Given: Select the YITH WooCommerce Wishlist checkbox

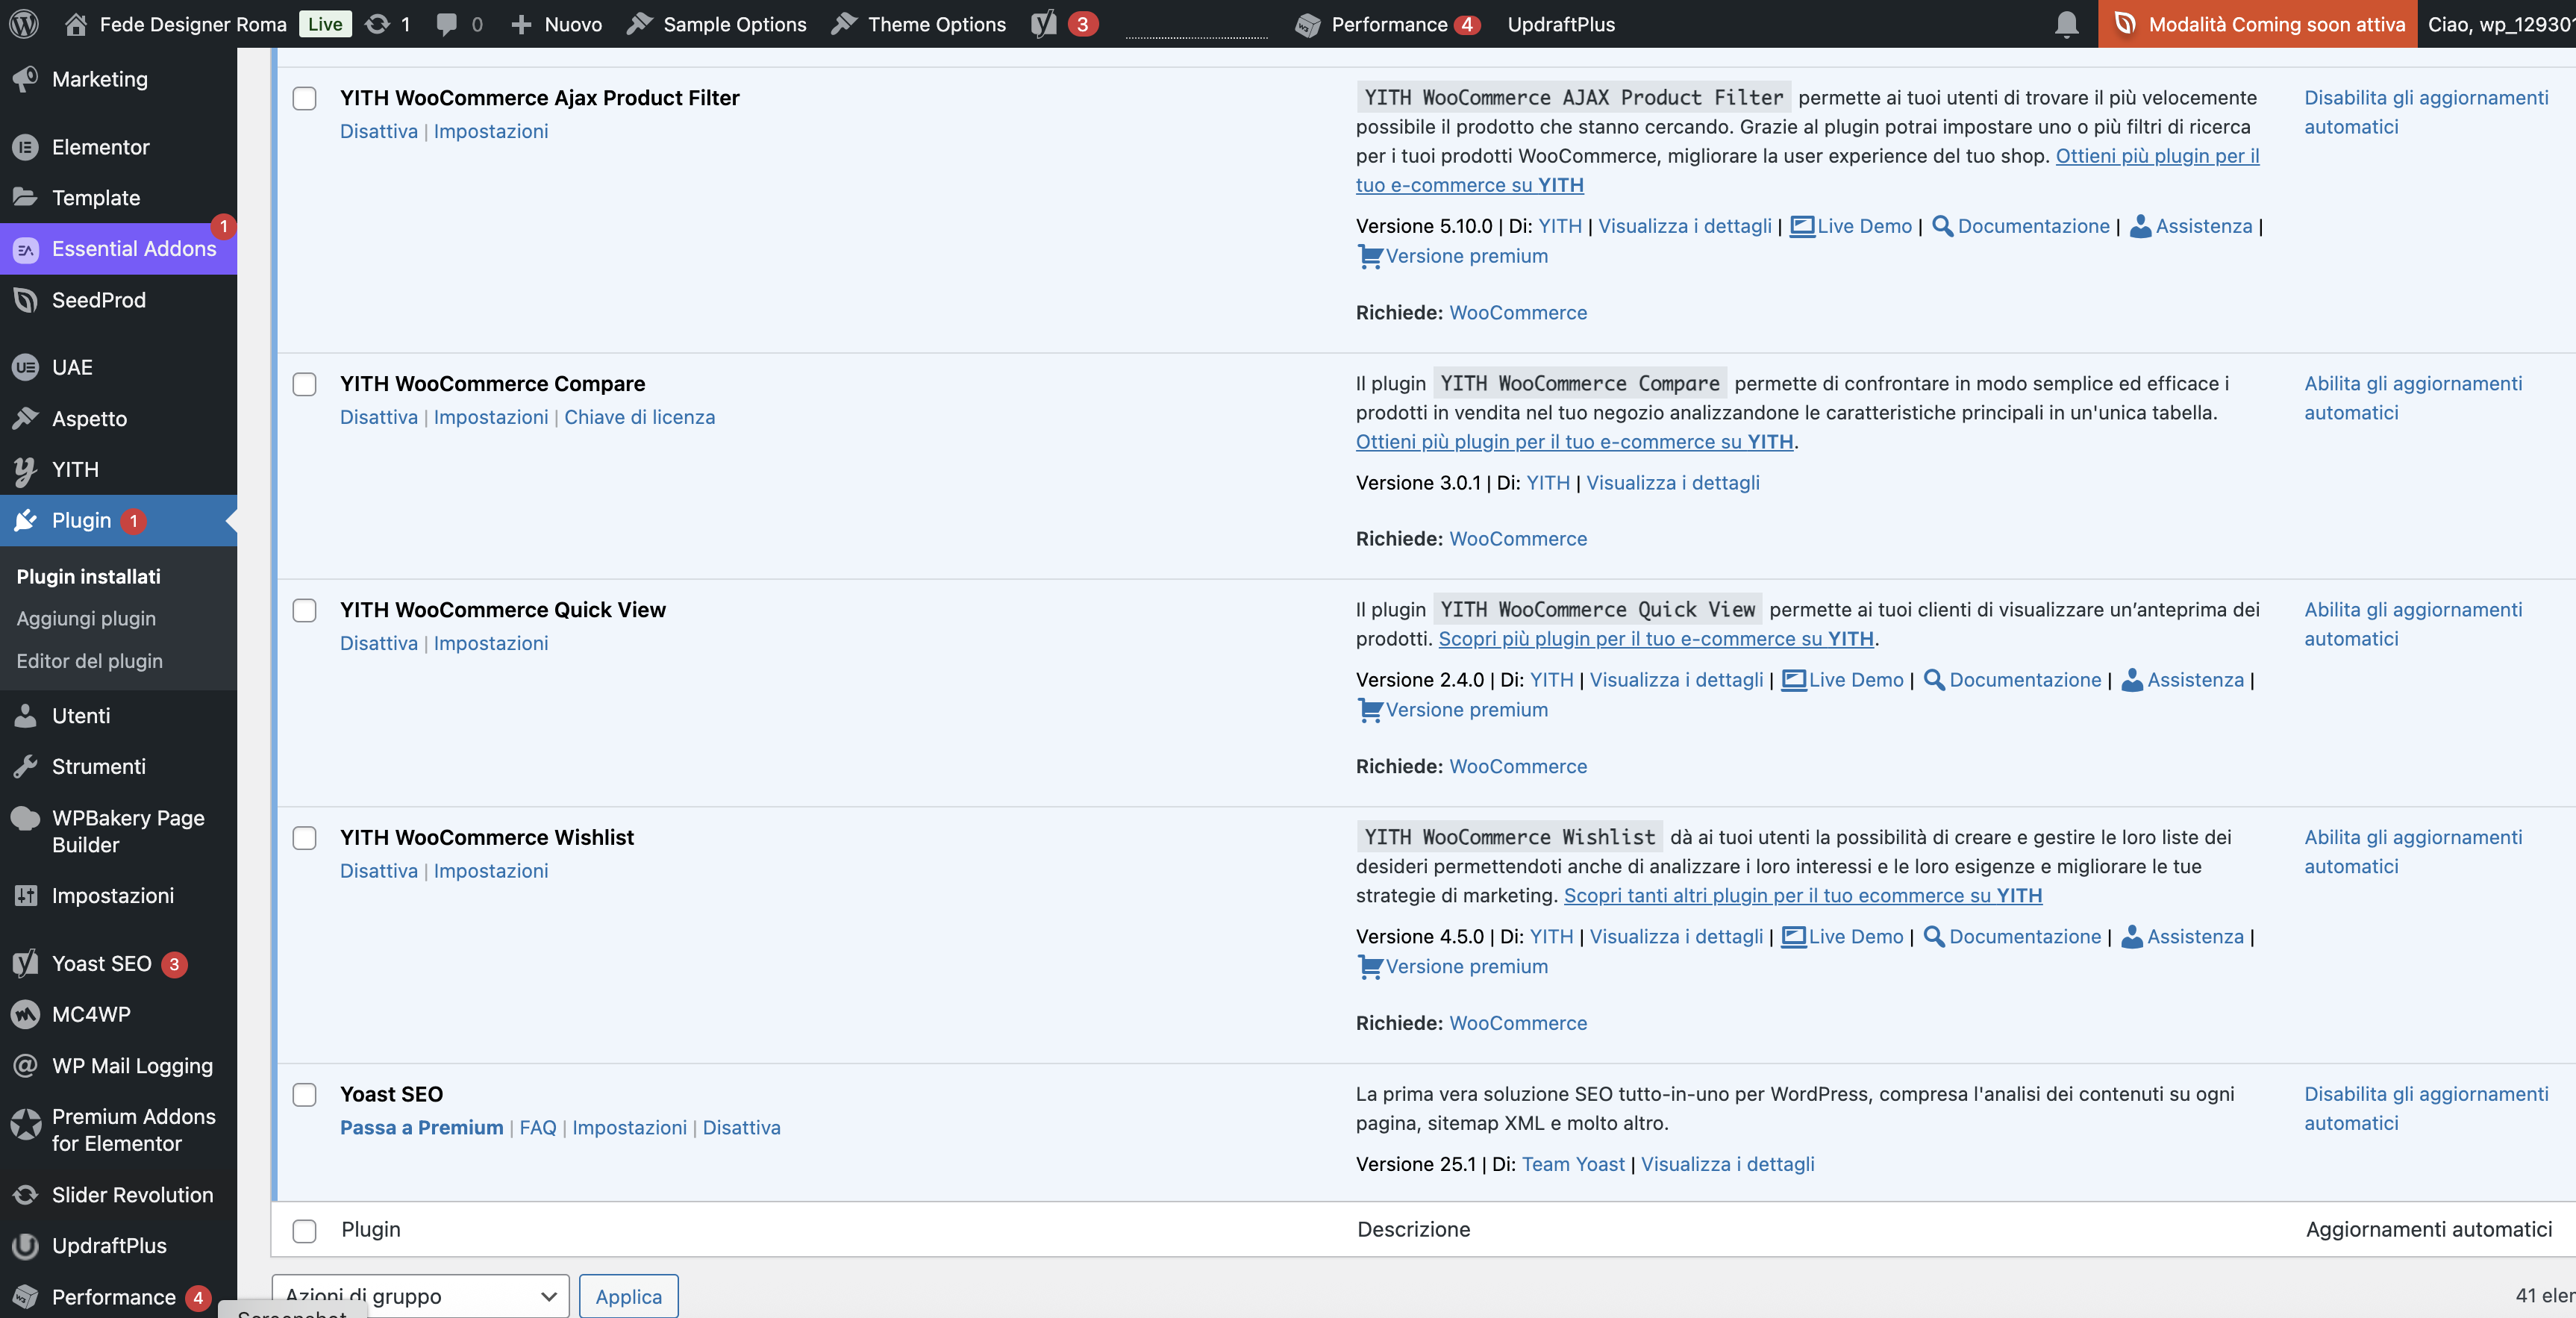Looking at the screenshot, I should coord(304,837).
